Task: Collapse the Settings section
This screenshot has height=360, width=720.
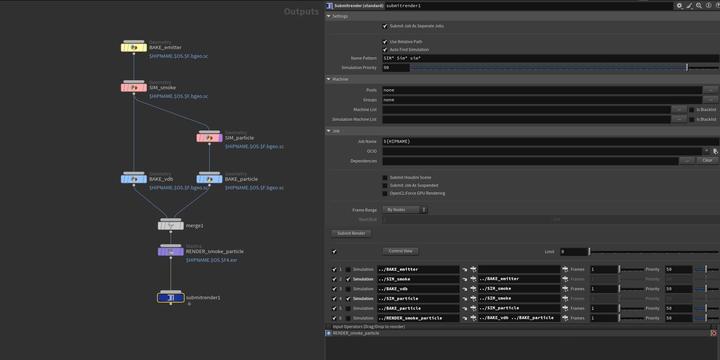Action: coord(329,16)
